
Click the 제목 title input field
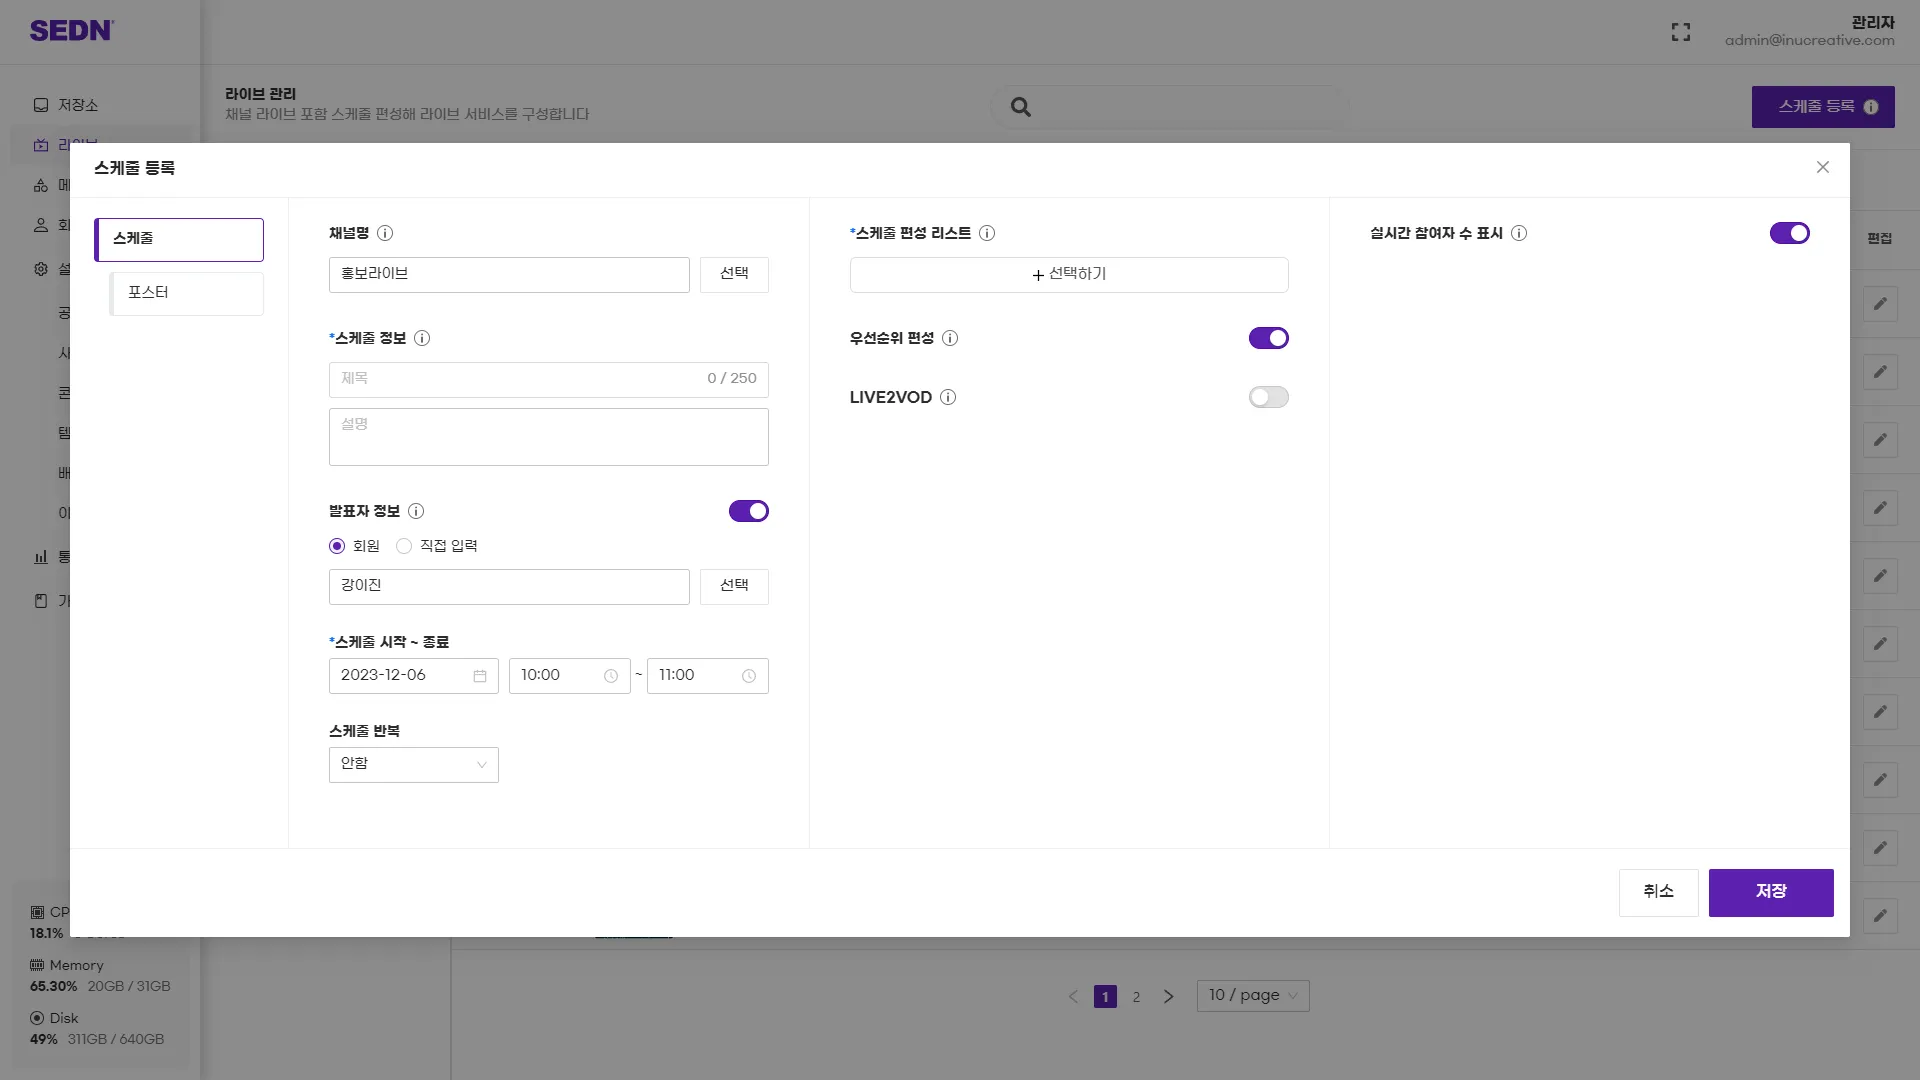pyautogui.click(x=520, y=379)
